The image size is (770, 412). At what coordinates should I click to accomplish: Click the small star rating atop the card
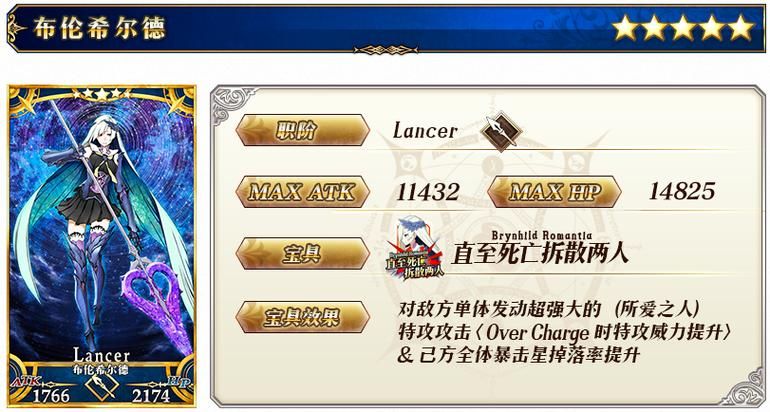(x=102, y=93)
